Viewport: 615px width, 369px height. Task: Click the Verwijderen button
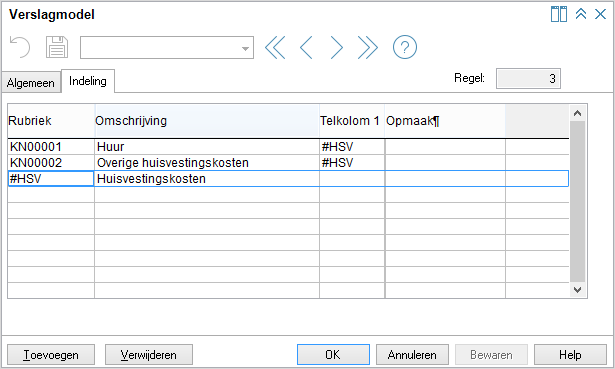coord(149,354)
